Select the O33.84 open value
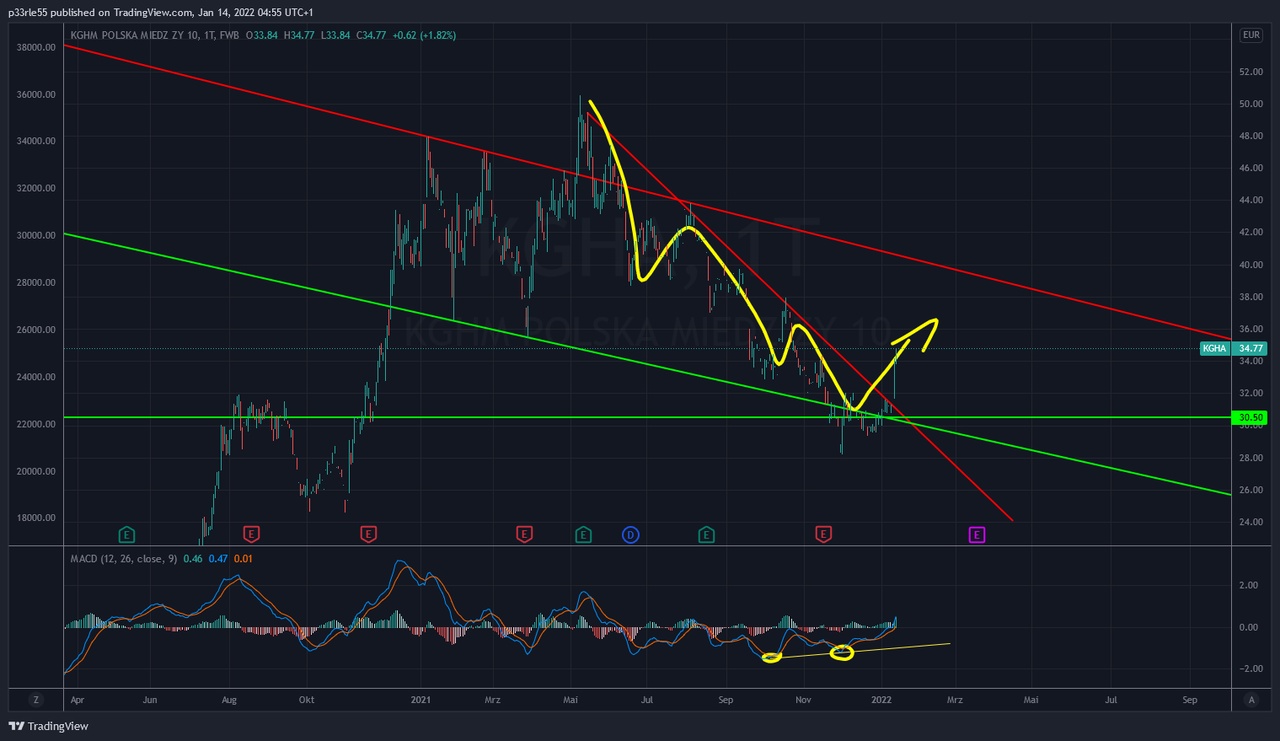The height and width of the screenshot is (741, 1280). (264, 35)
